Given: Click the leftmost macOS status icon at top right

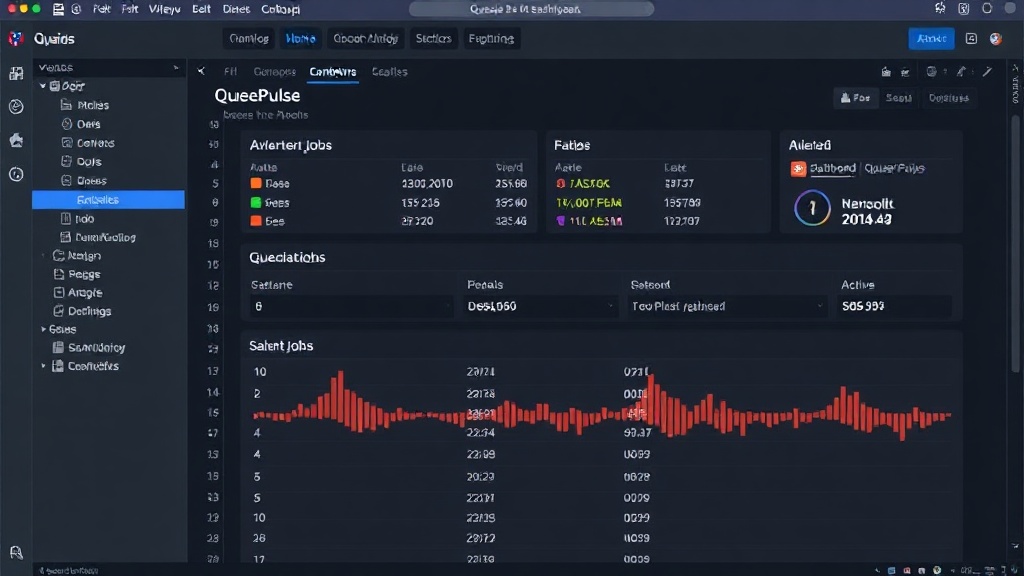Looking at the screenshot, I should tap(940, 8).
